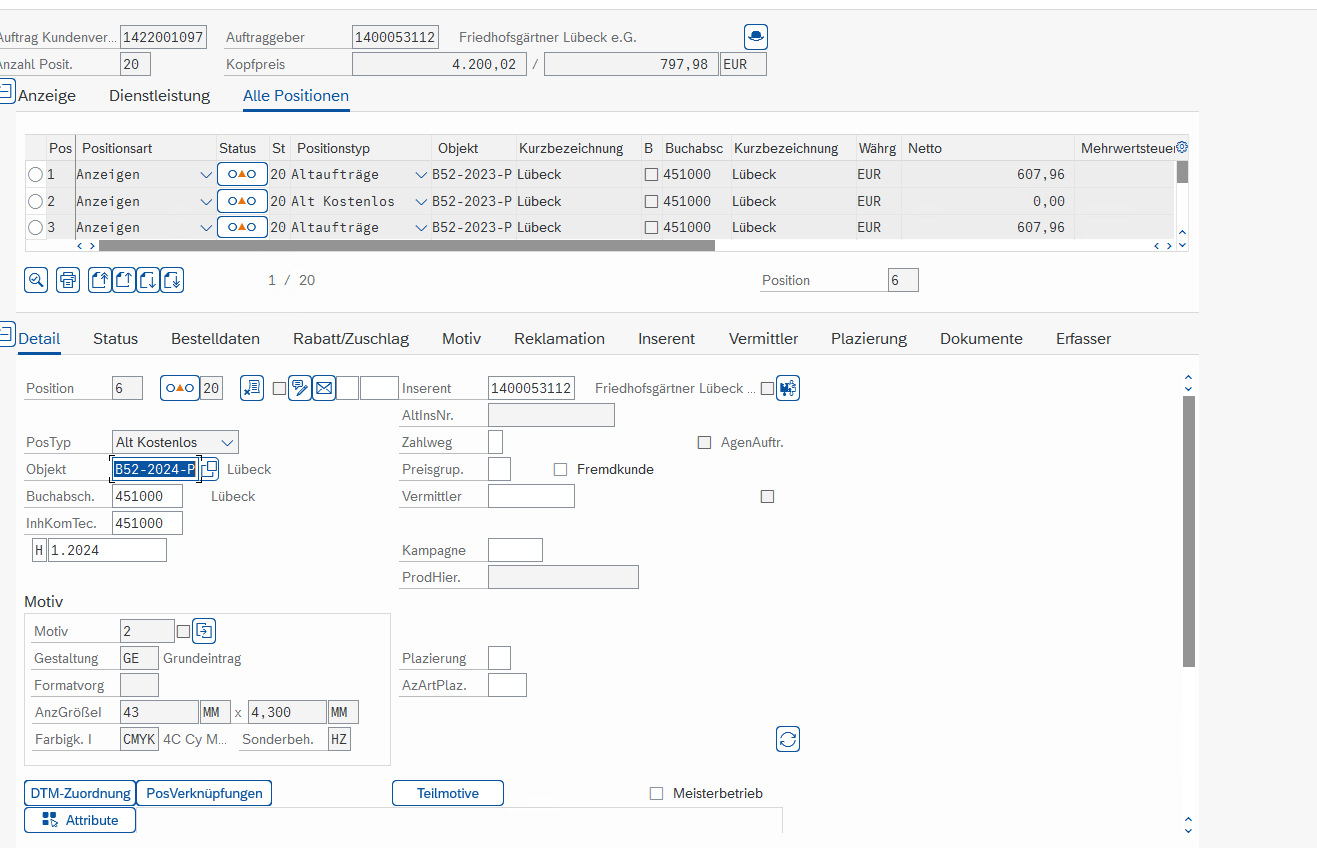Open value help for Objekt field
Screen dimensions: 1317x848
208,469
